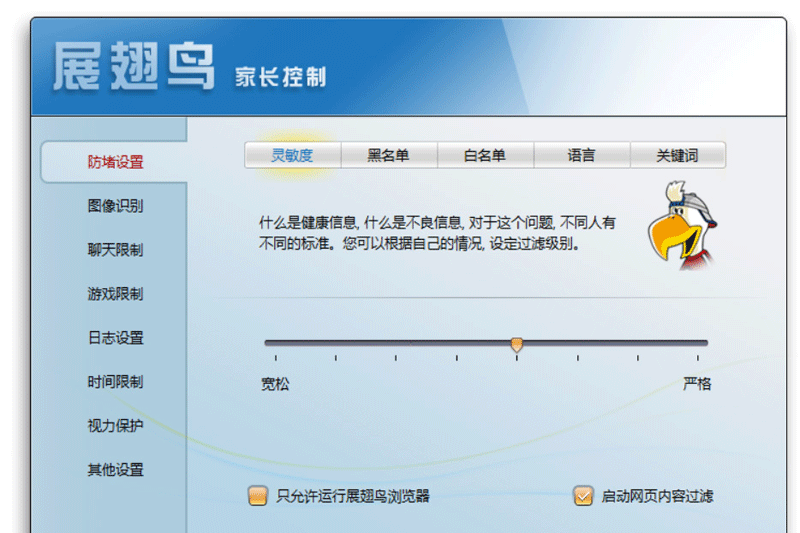The width and height of the screenshot is (800, 533).
Task: Click the orange sensitivity slider handle
Action: 517,345
